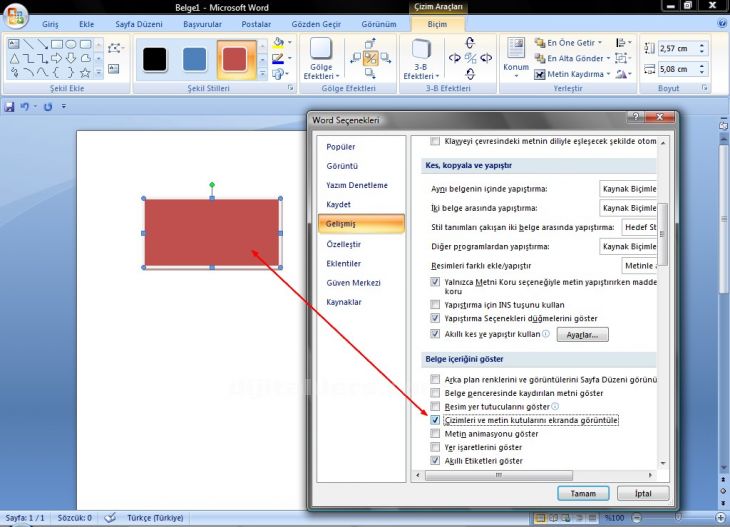Tilt 3-D shape left icon
Viewport: 730px width, 527px height.
coord(454,58)
